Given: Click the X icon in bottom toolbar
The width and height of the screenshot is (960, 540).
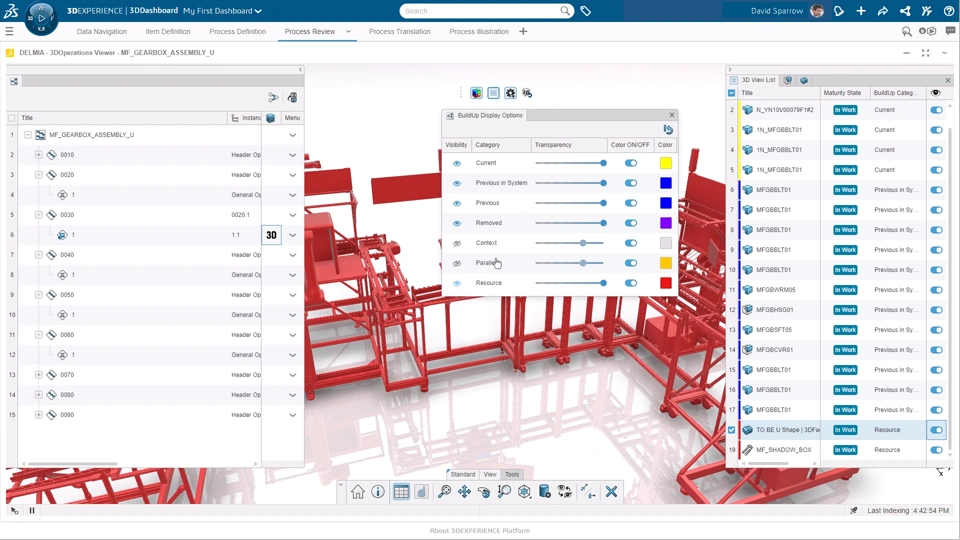Looking at the screenshot, I should 611,492.
